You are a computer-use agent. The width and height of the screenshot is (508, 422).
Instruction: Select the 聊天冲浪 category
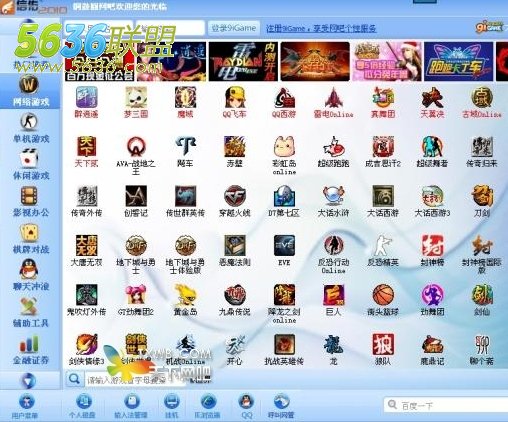point(30,276)
